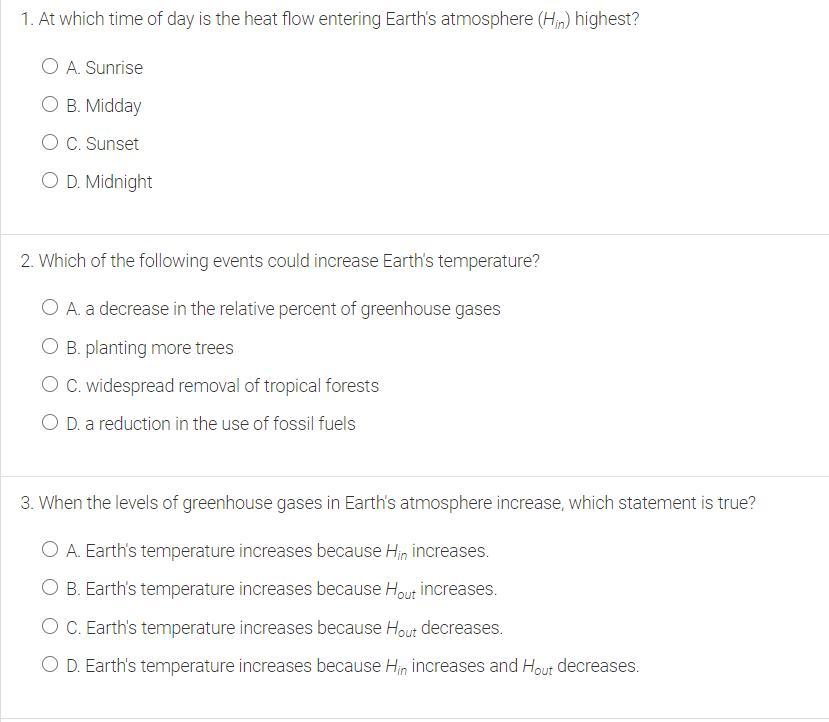Select radio for decrease in greenhouse gases
This screenshot has height=722, width=829.
(50, 308)
